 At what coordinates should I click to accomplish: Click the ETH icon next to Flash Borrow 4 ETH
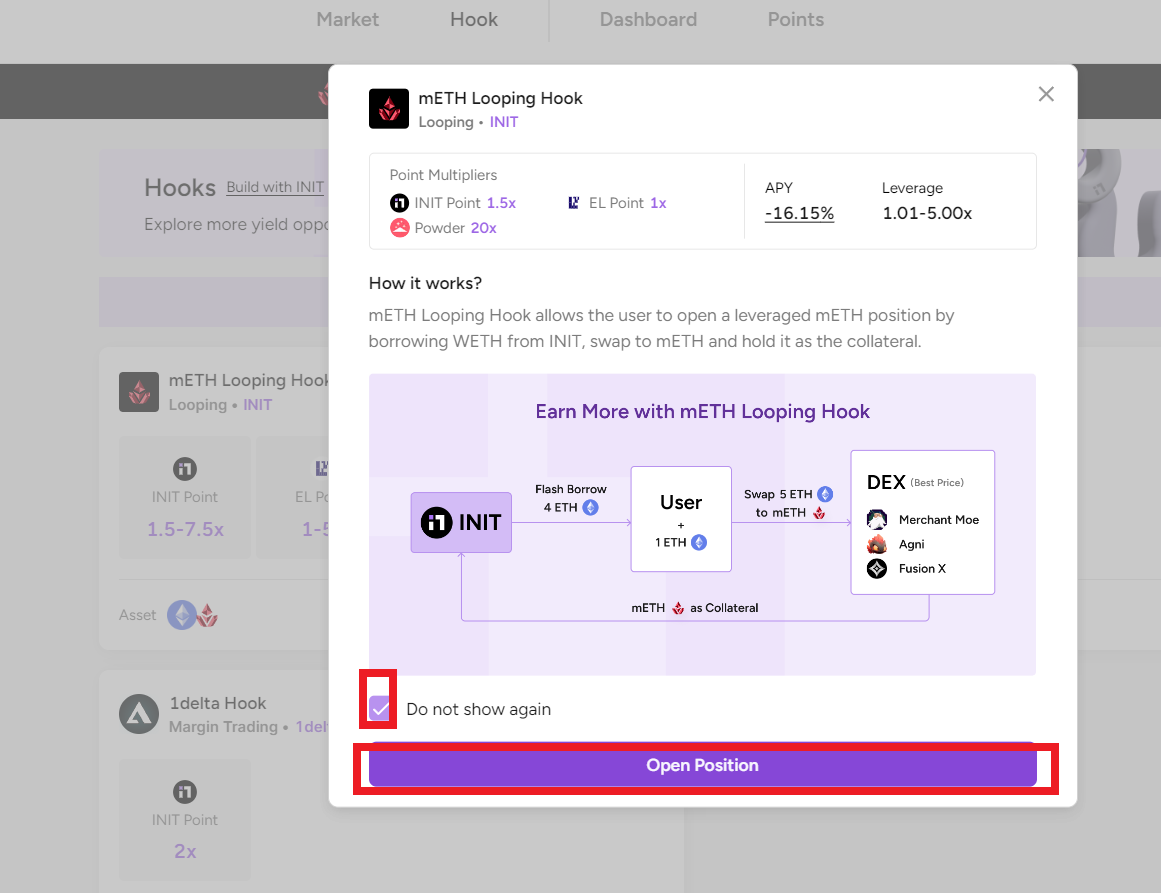[x=590, y=507]
